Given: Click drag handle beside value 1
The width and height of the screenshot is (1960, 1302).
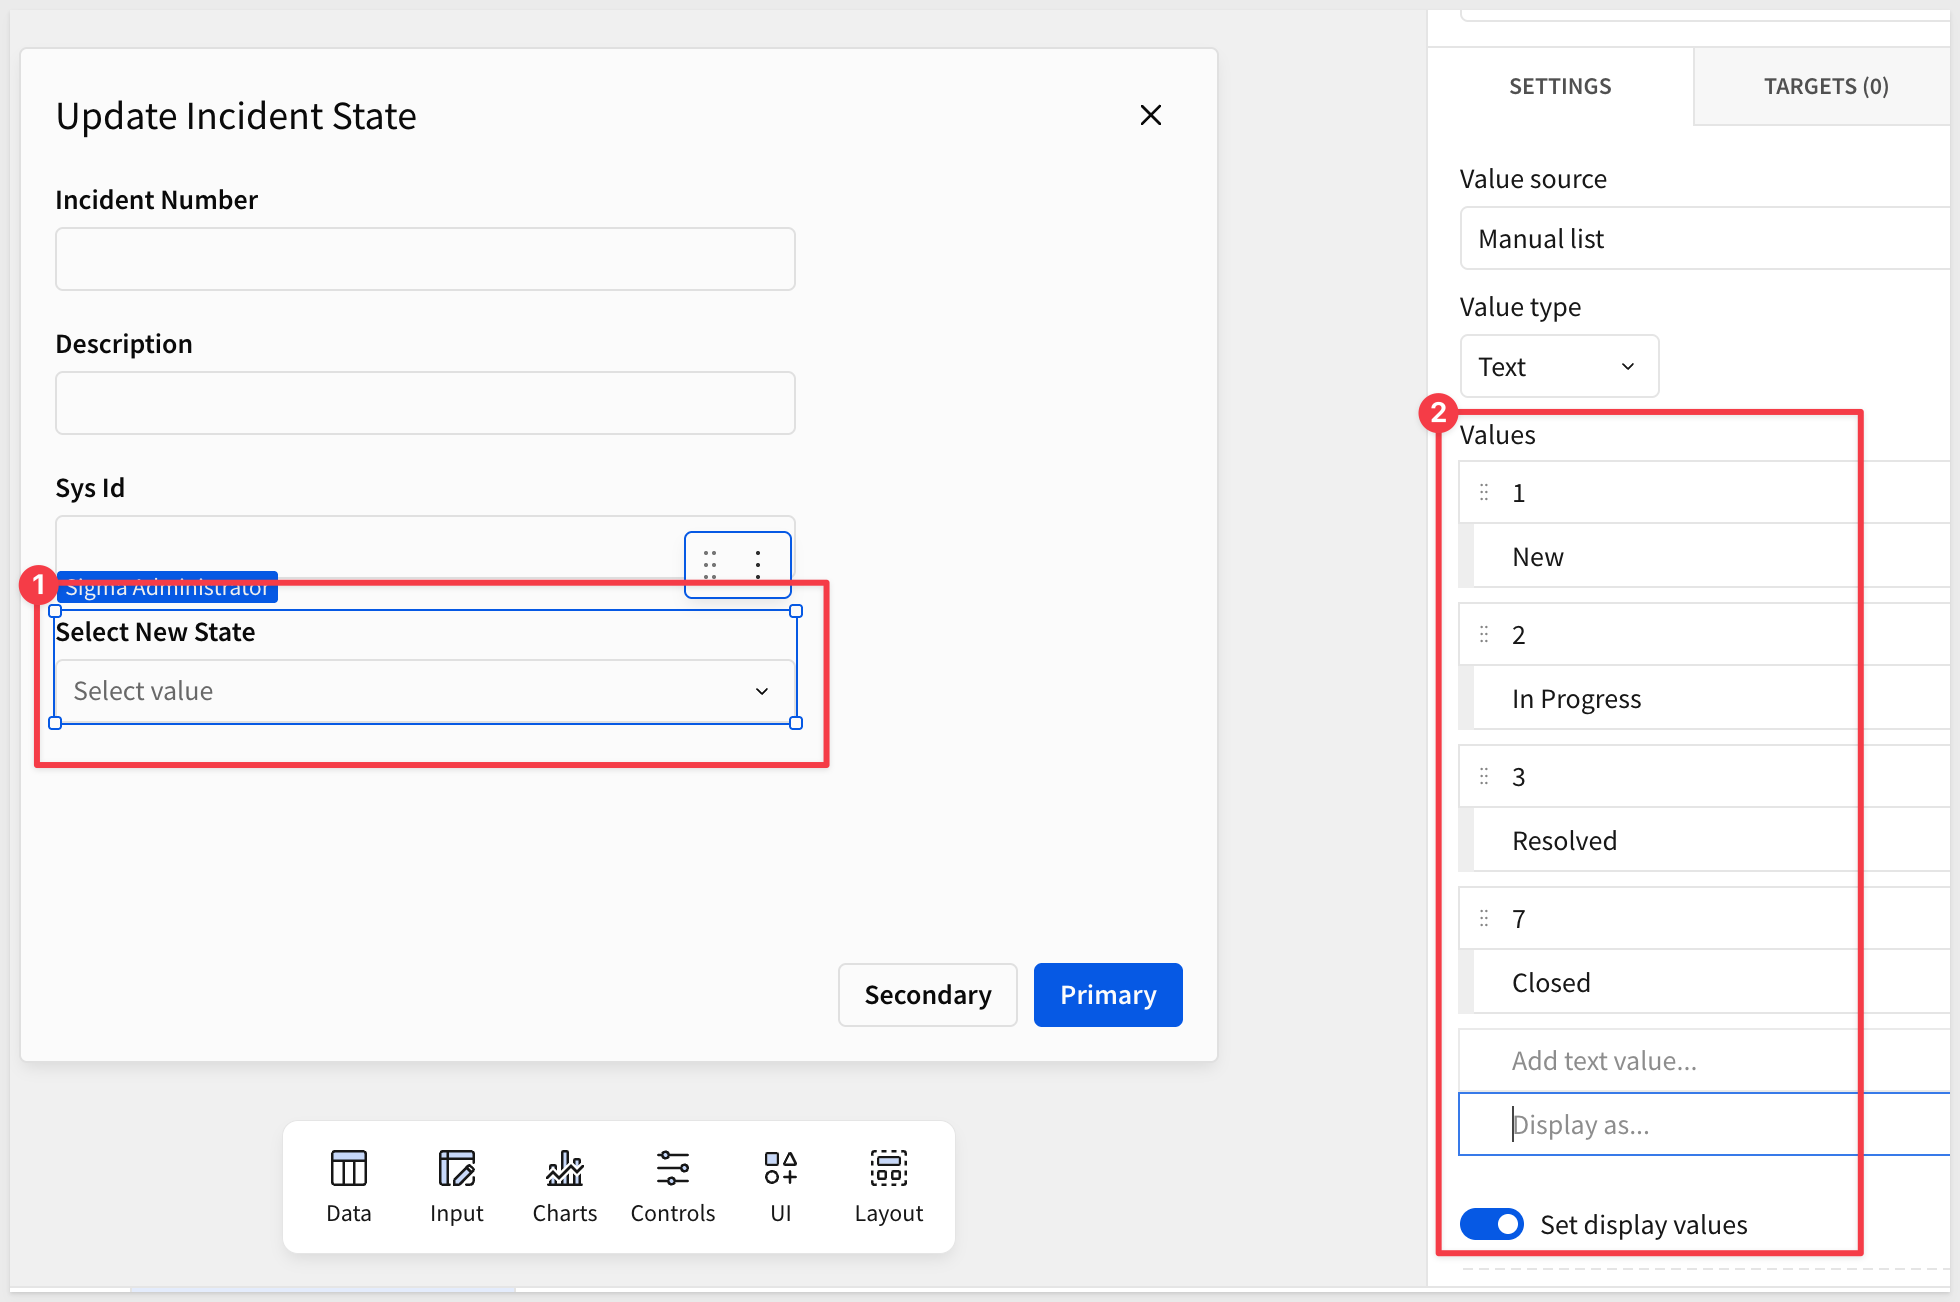Looking at the screenshot, I should tap(1484, 493).
